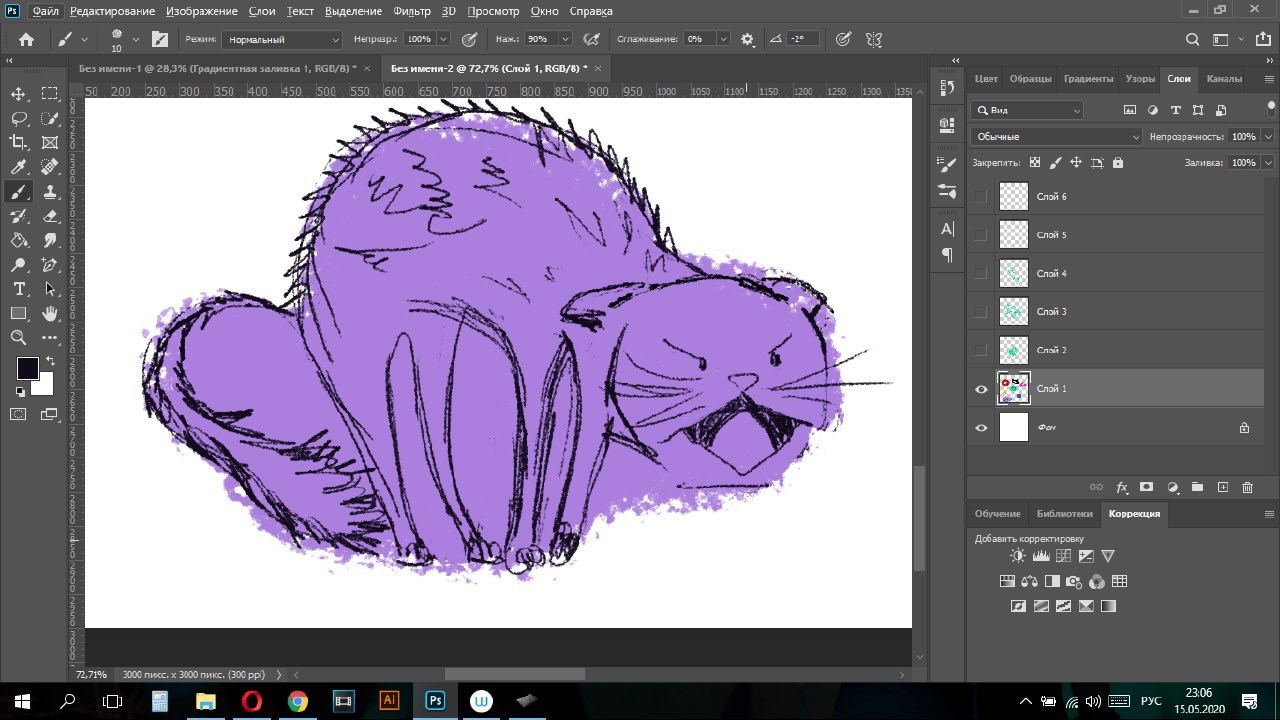
Task: Select the Zoom tool in toolbox
Action: (x=18, y=338)
